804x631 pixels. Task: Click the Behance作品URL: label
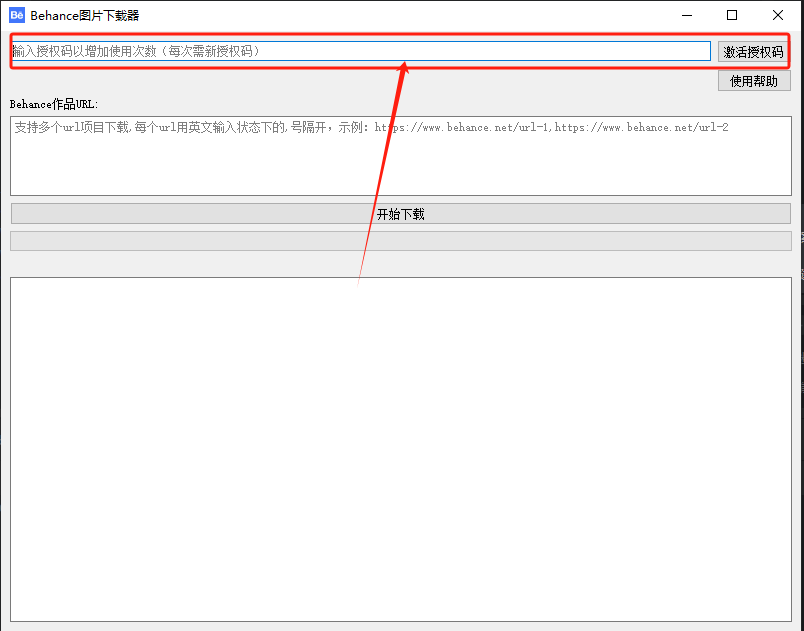[54, 104]
